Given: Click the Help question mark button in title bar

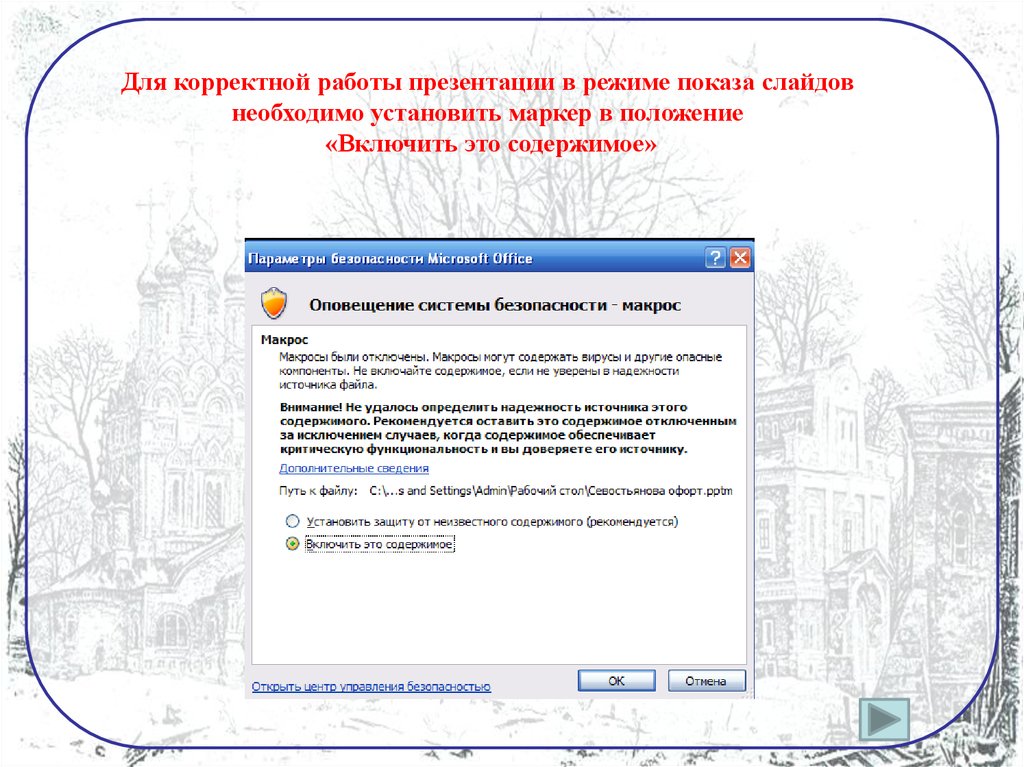Looking at the screenshot, I should coord(715,258).
